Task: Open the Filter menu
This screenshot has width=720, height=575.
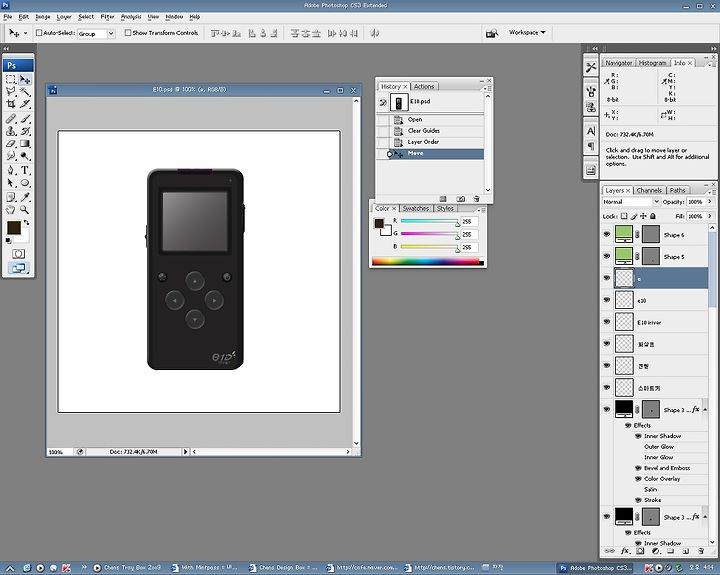Action: point(107,17)
